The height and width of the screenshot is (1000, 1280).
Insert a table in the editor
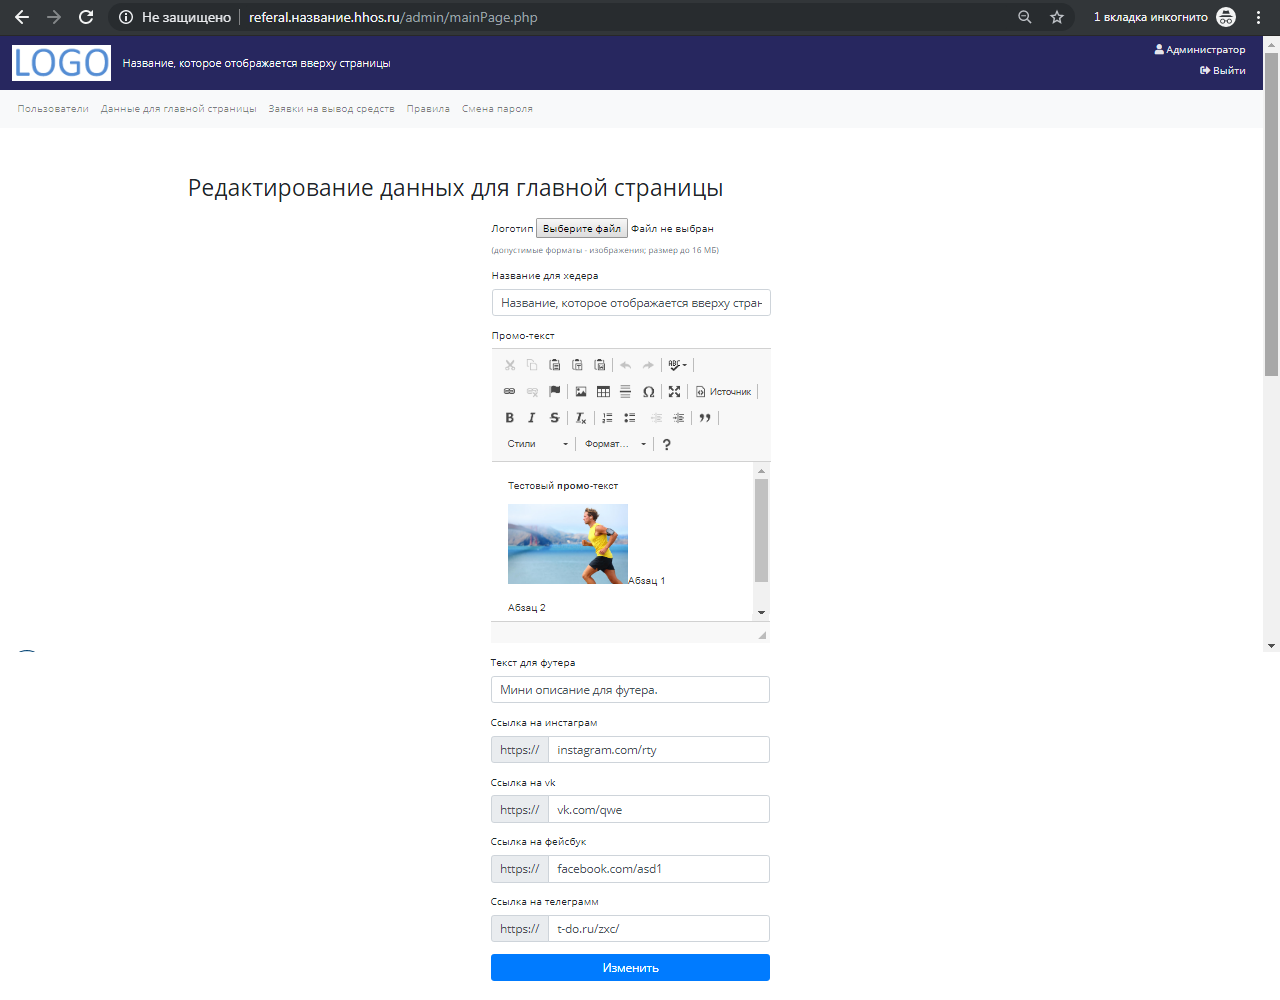coord(603,391)
